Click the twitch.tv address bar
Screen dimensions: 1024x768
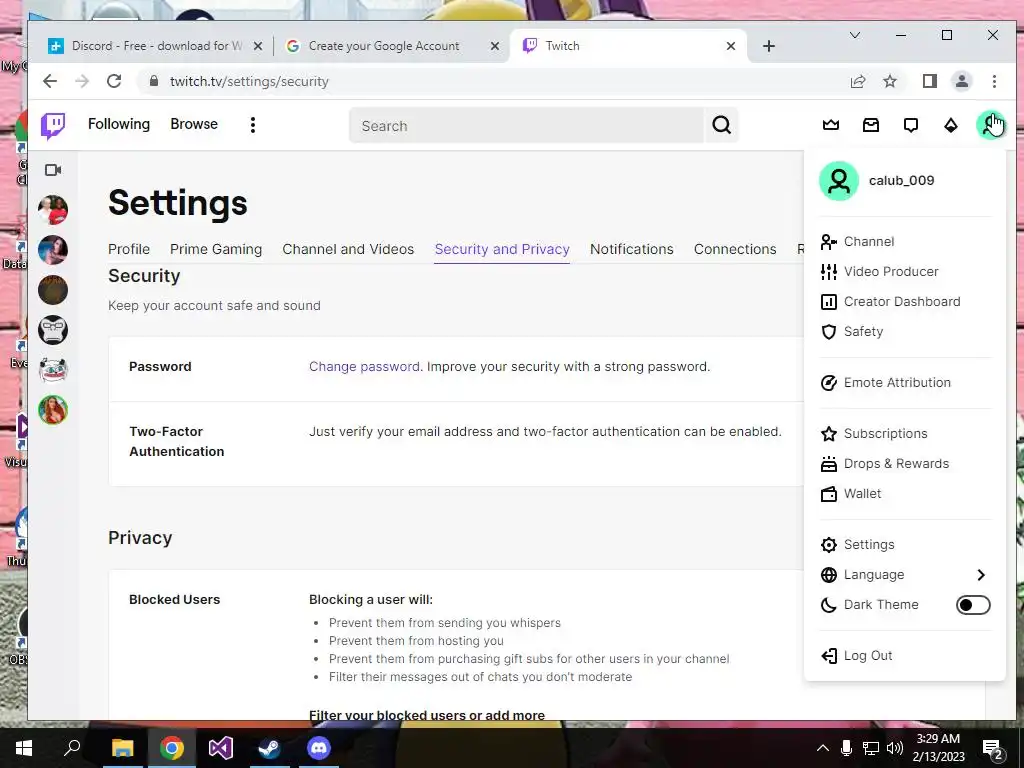490,81
